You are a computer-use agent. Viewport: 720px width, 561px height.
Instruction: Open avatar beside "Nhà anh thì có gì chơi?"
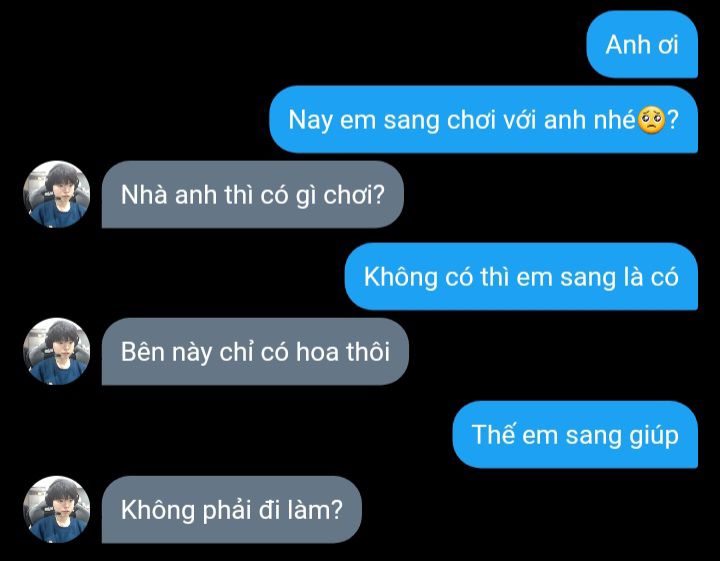point(56,194)
